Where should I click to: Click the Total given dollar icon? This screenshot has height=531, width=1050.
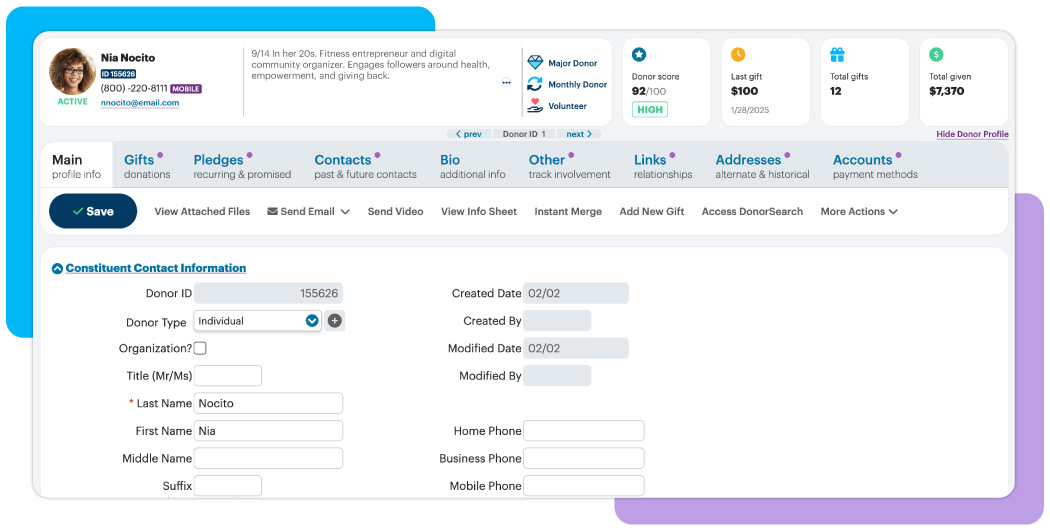pyautogui.click(x=936, y=55)
